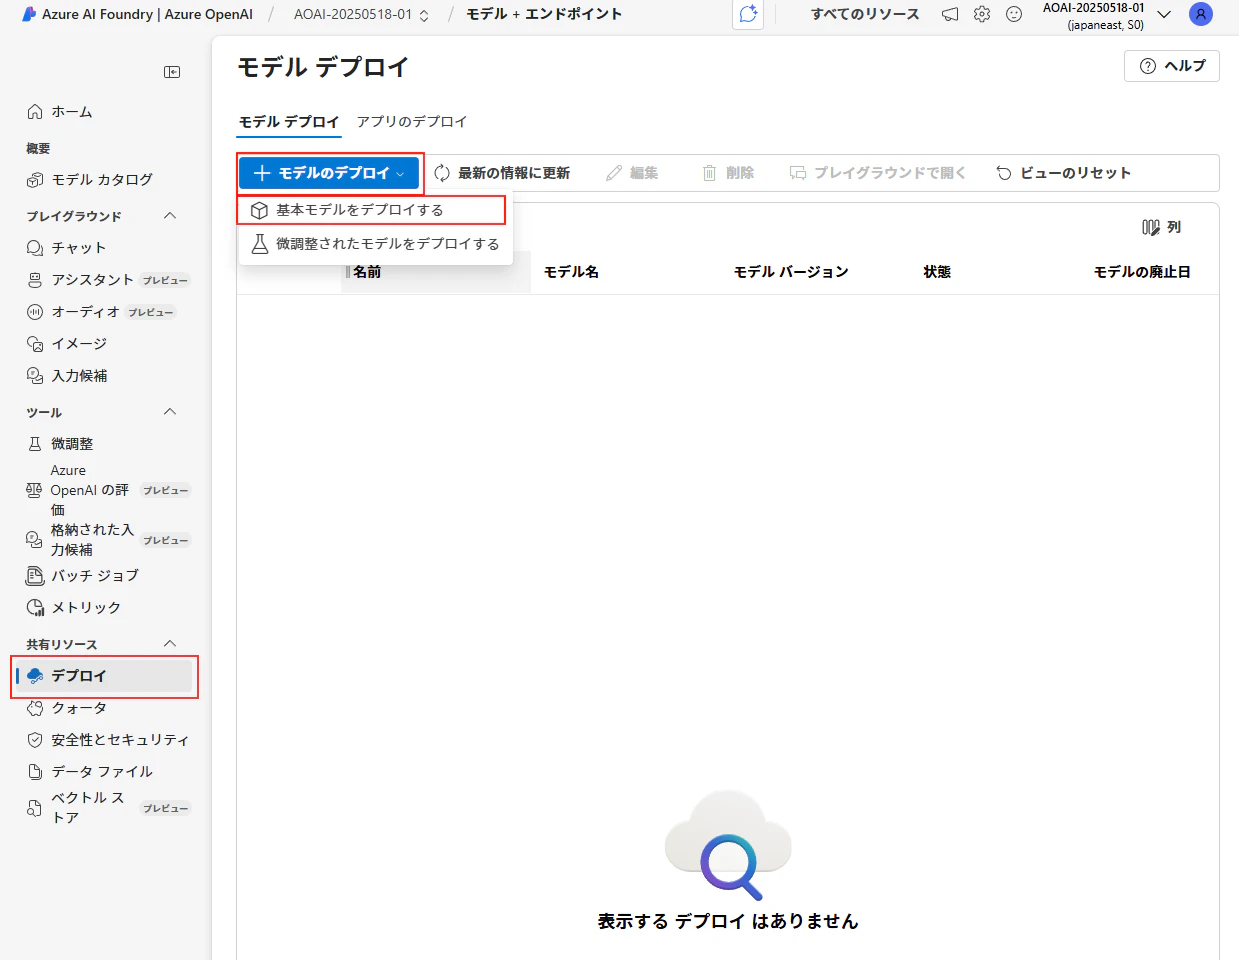Collapse the 共有リソース section
1239x960 pixels.
point(170,644)
